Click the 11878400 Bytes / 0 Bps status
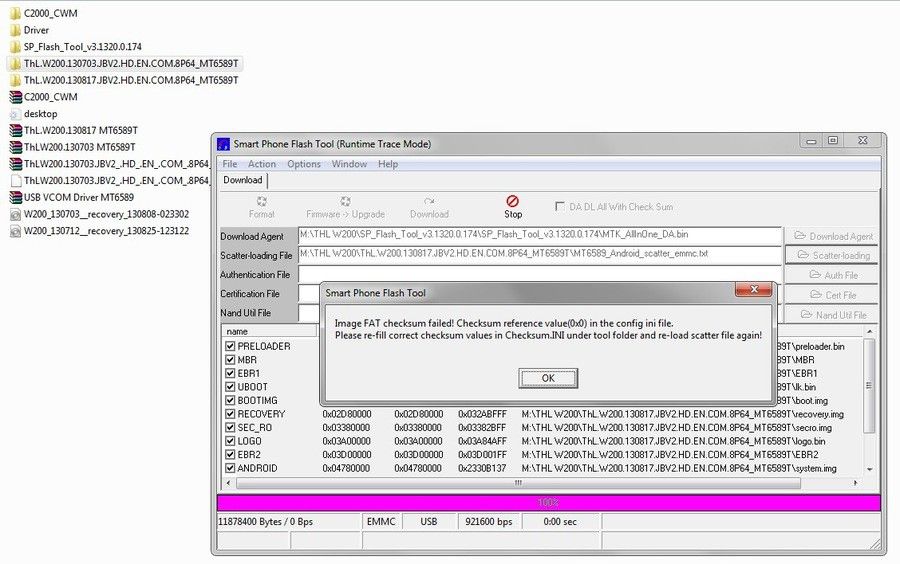Screen dimensions: 900x564 (x=289, y=522)
